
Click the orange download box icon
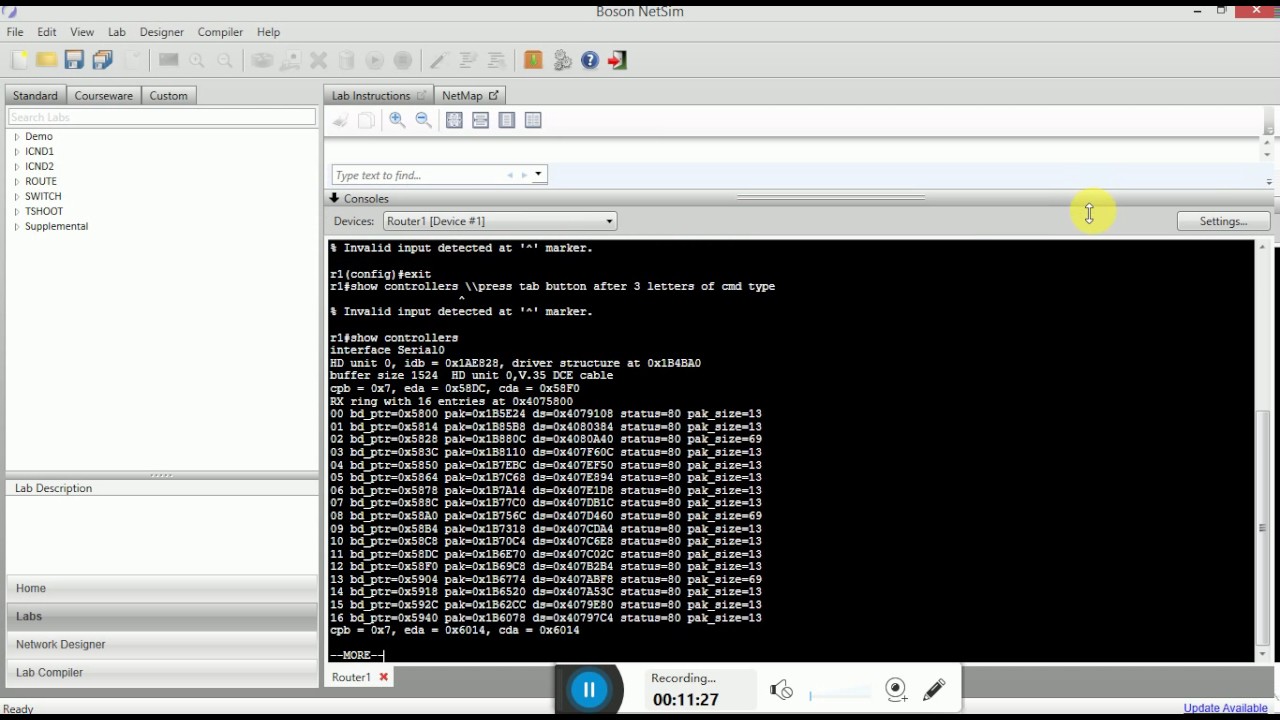[x=533, y=60]
